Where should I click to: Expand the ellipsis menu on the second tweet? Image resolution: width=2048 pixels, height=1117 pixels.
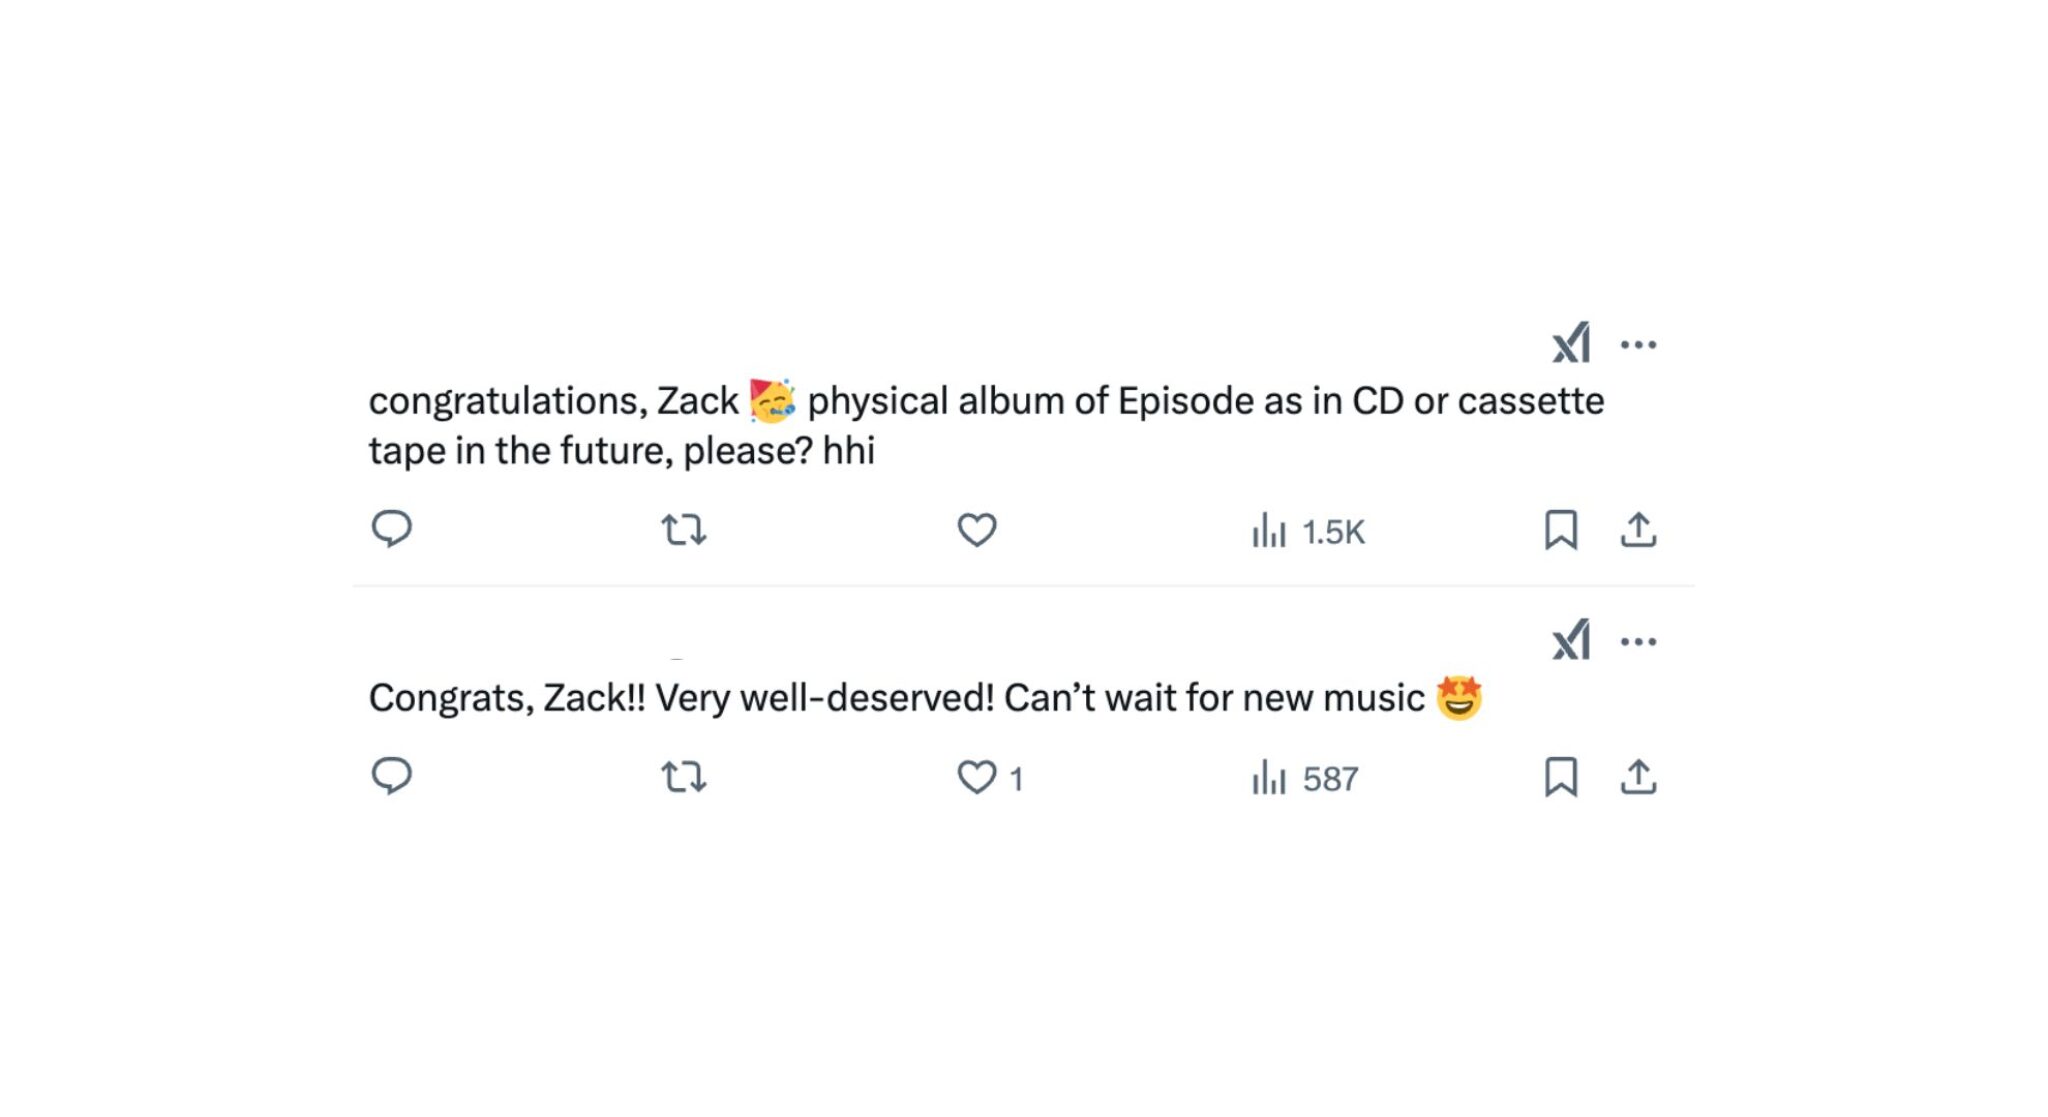(x=1639, y=641)
